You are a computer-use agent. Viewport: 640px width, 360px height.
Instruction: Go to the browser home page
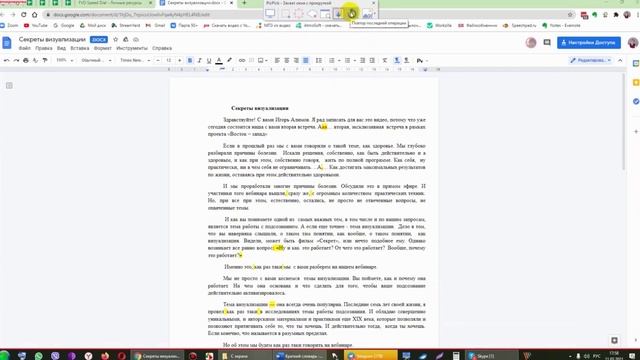[x=35, y=15]
